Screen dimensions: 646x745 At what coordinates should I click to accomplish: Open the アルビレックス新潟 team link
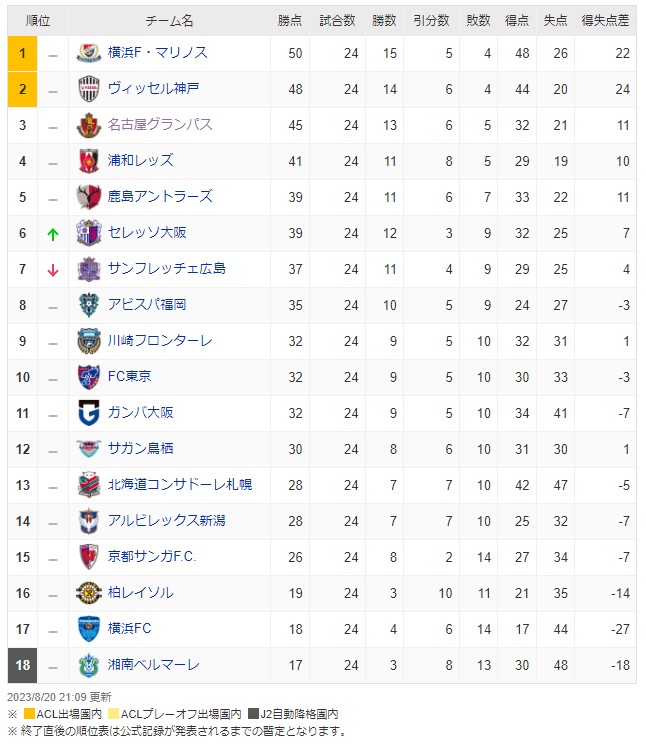167,521
